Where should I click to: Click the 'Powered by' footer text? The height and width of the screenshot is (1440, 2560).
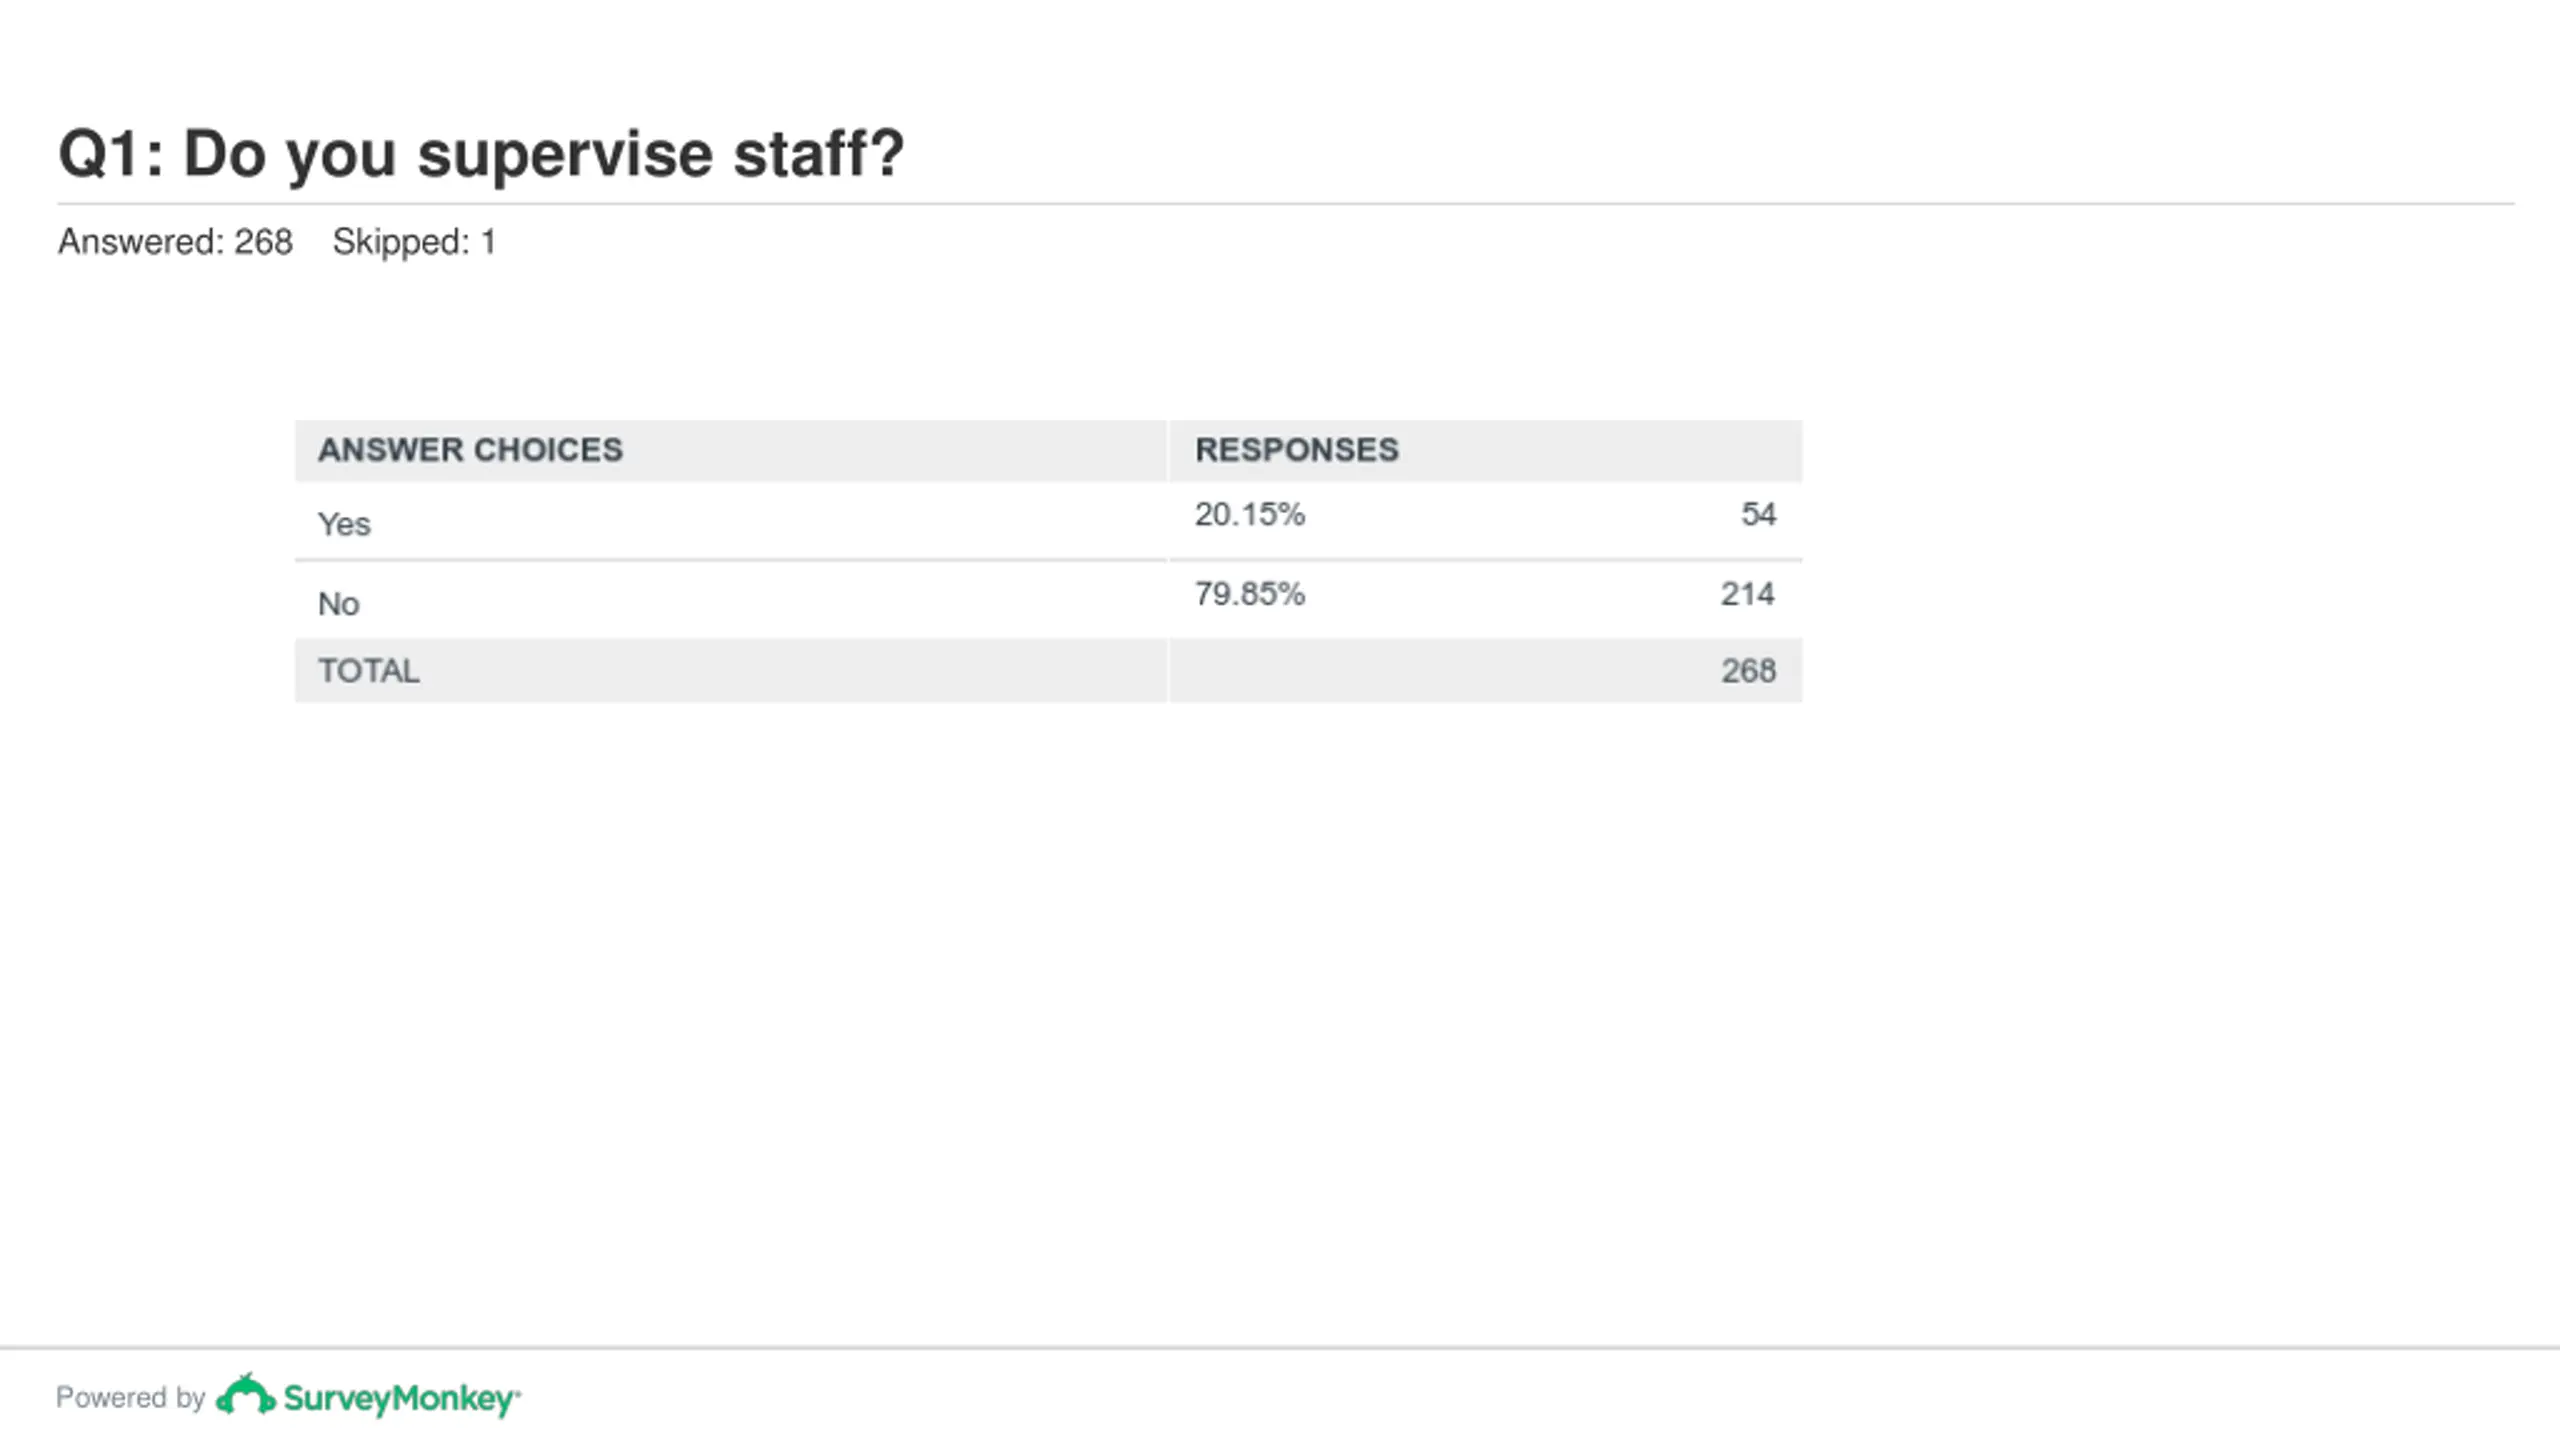pos(130,1397)
